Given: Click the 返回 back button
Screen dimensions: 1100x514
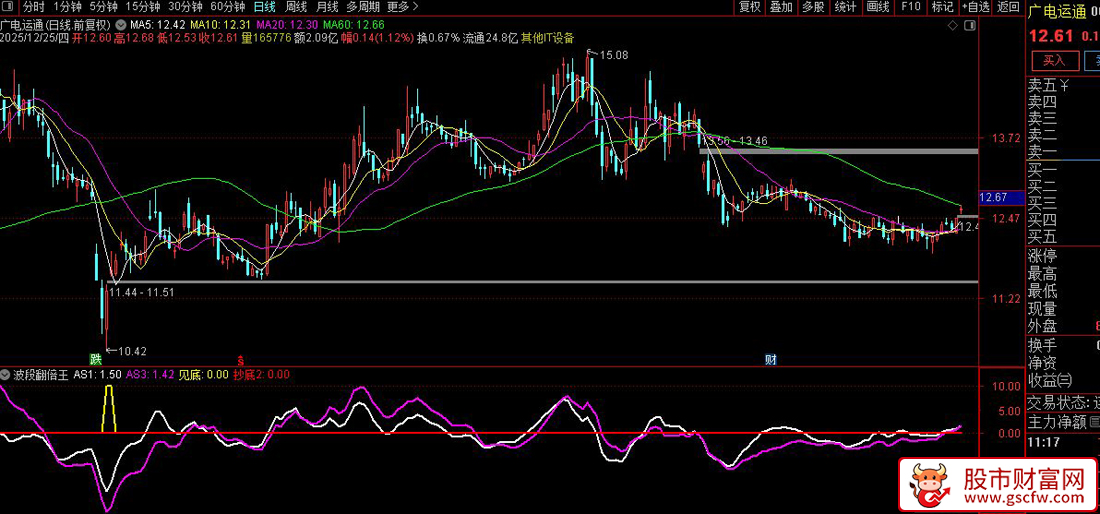Looking at the screenshot, I should [1008, 6].
